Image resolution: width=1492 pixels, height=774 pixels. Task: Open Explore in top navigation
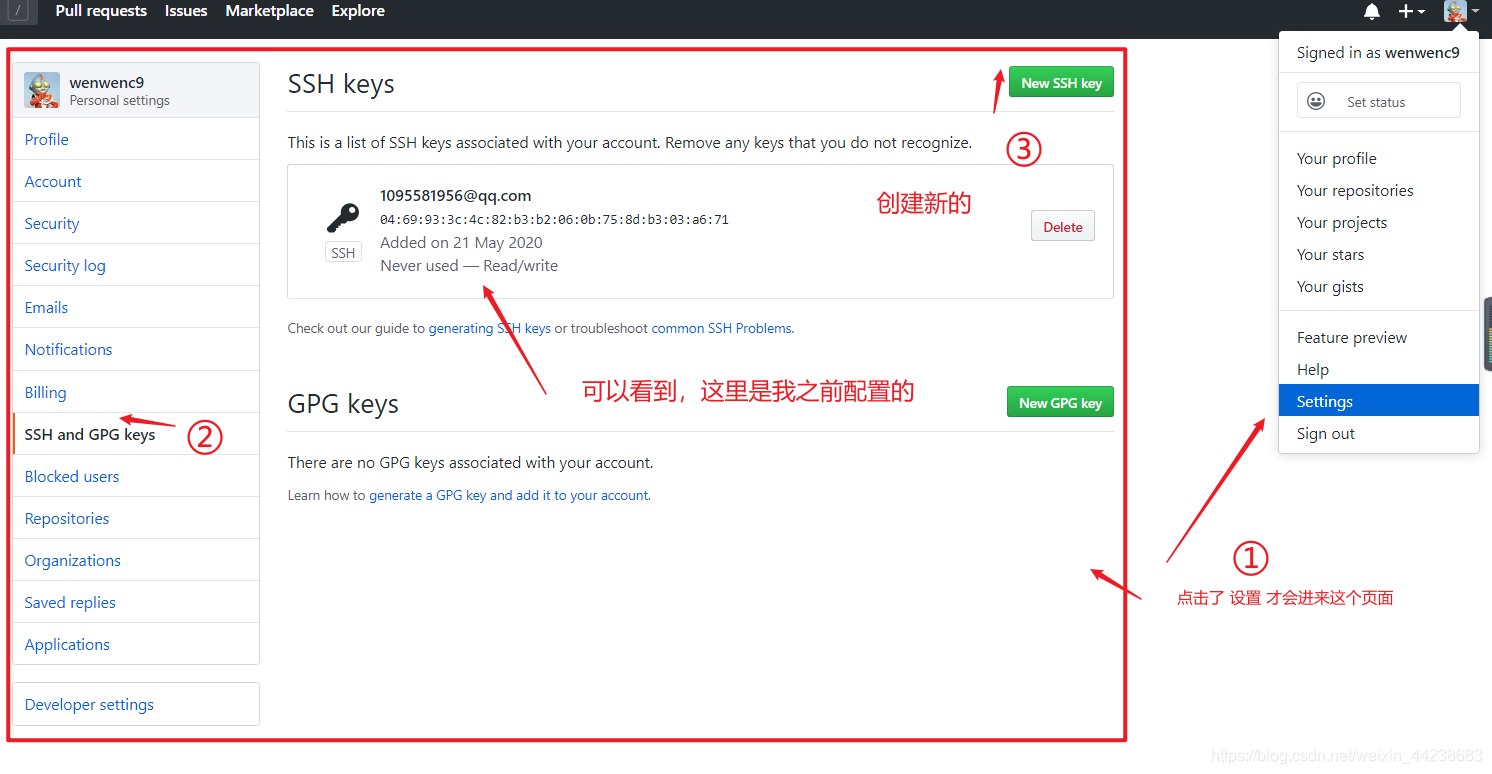coord(358,11)
